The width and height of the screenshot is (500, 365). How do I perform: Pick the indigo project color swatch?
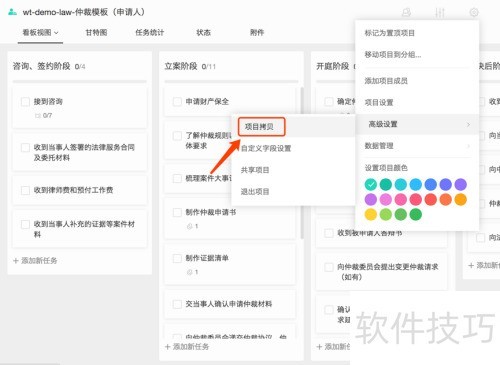[446, 184]
